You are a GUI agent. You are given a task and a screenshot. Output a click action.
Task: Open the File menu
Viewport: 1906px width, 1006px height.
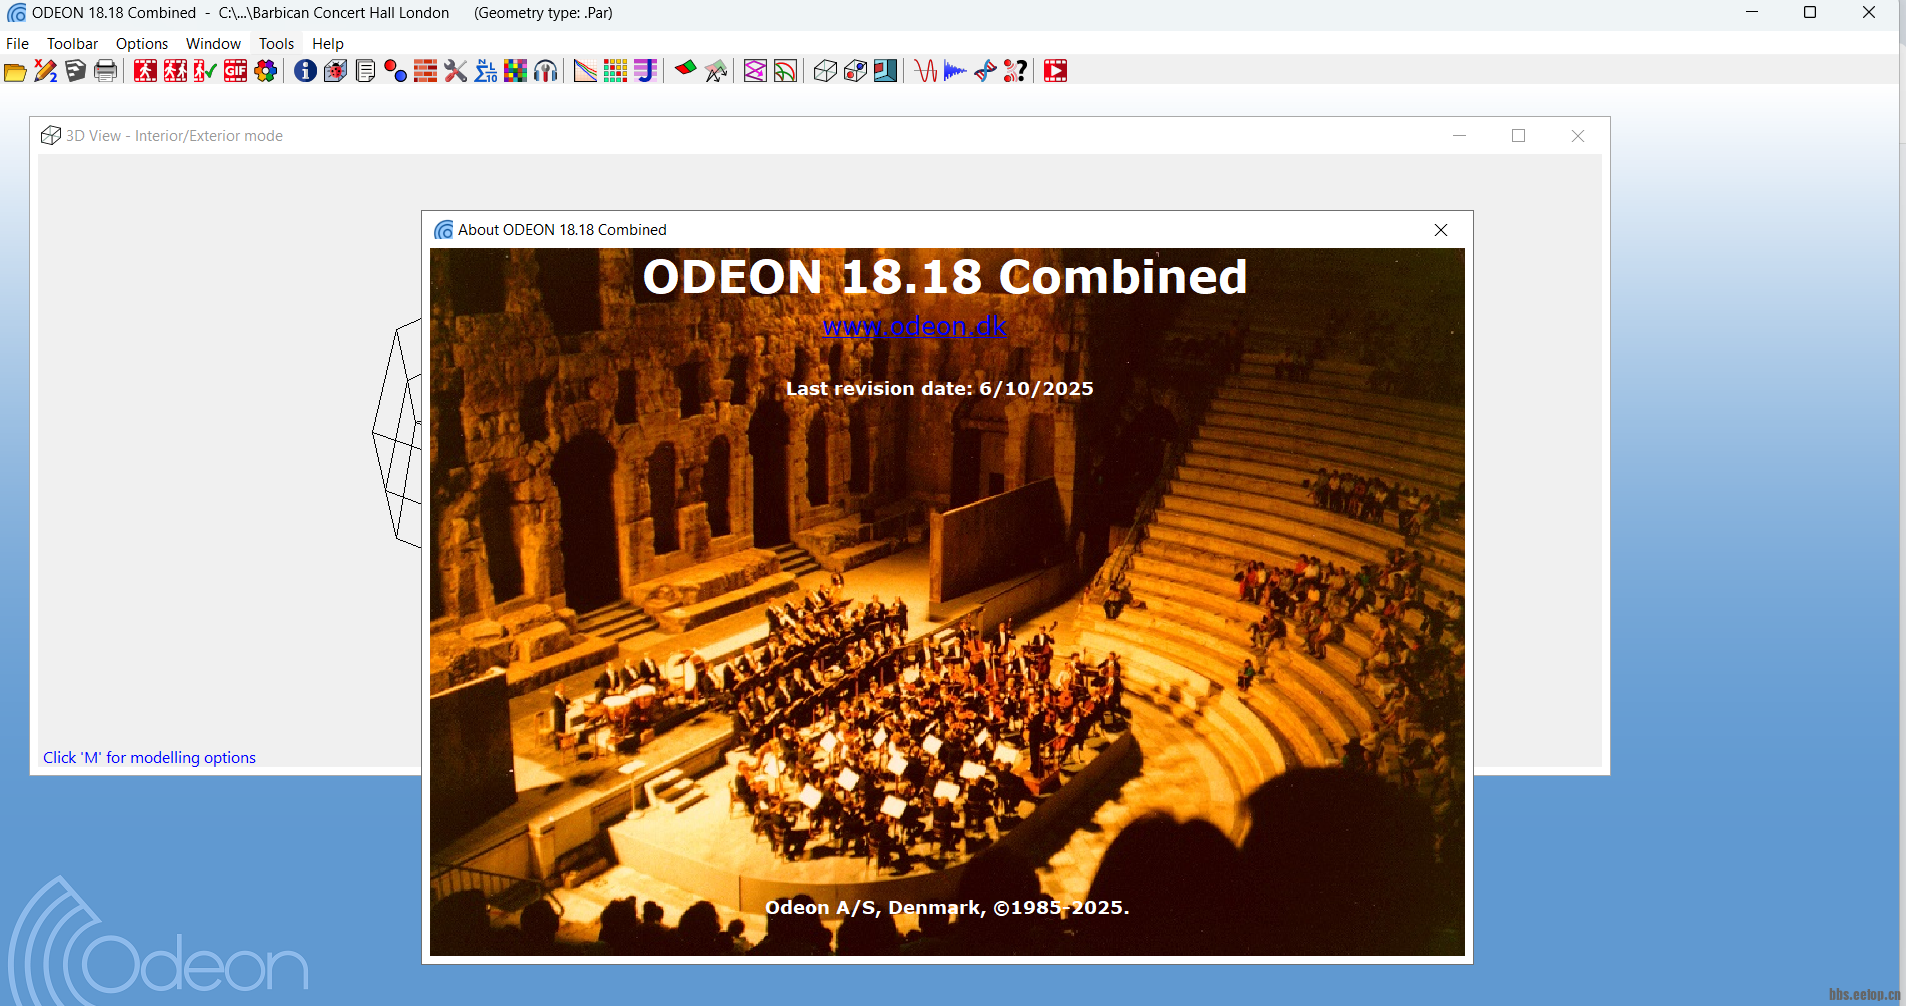coord(18,44)
